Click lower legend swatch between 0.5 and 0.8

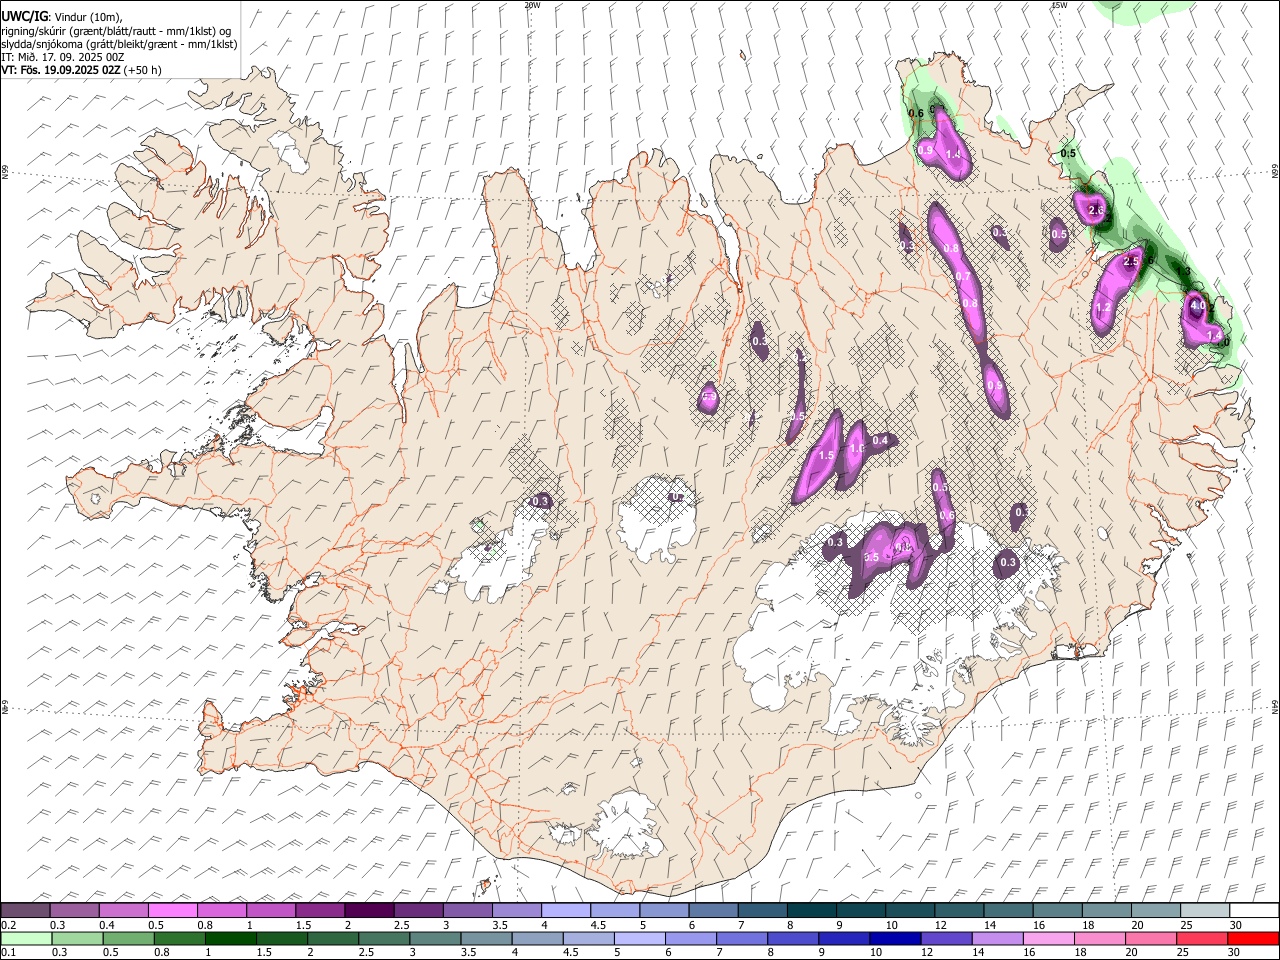(128, 938)
